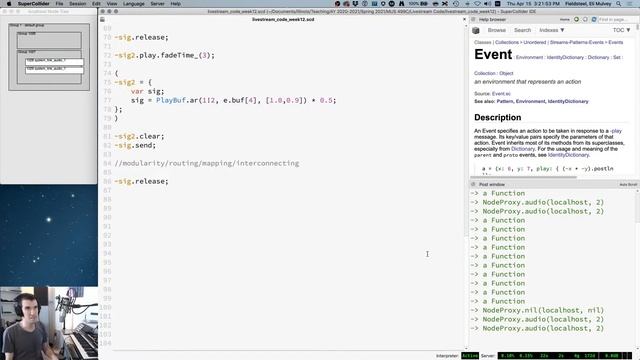Open the Event.sc source link
640x360 pixels.
click(501, 94)
